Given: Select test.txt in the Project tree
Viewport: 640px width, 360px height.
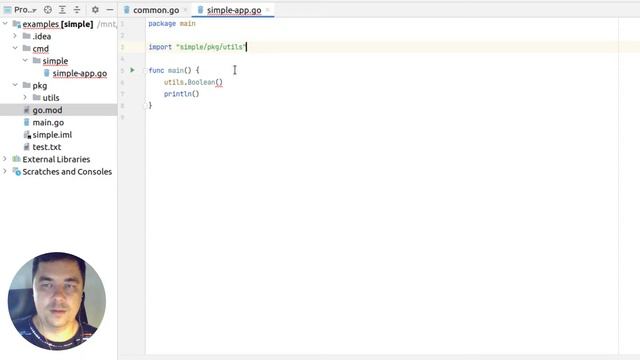Looking at the screenshot, I should pyautogui.click(x=47, y=147).
